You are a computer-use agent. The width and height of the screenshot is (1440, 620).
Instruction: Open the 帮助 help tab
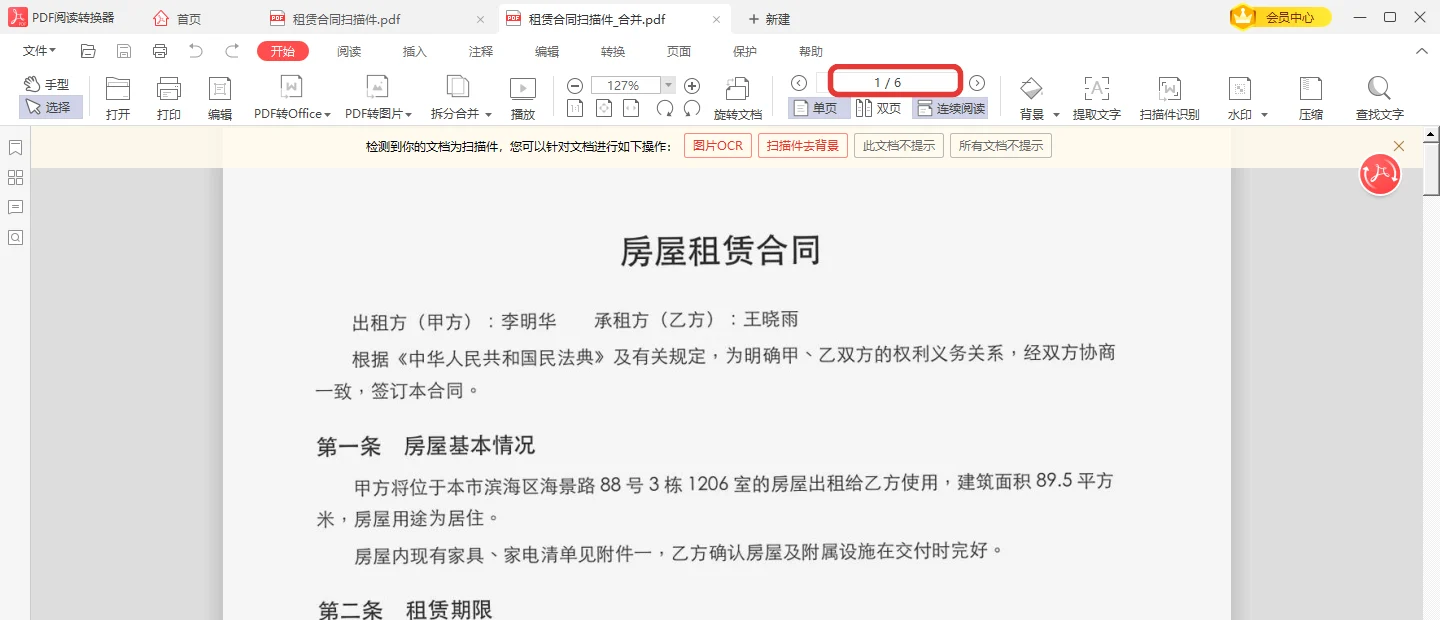pos(811,52)
